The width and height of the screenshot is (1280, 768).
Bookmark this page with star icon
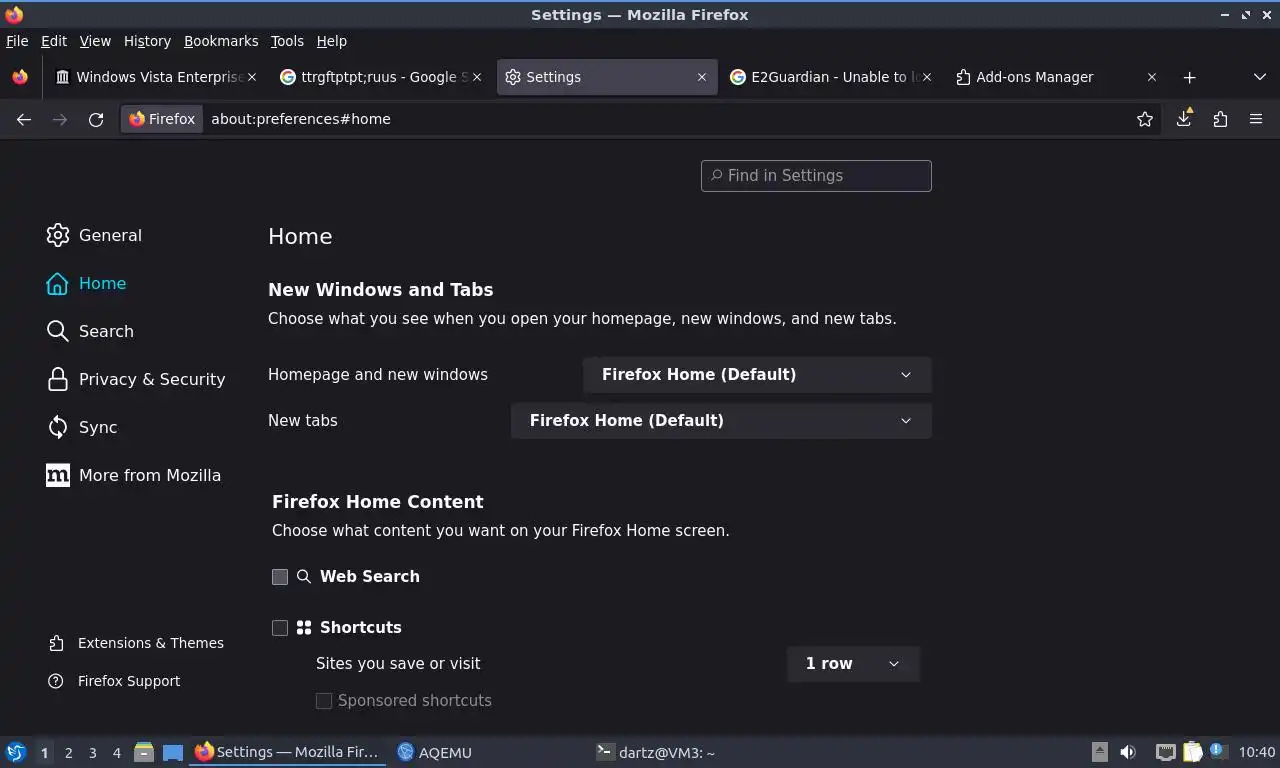coord(1145,119)
